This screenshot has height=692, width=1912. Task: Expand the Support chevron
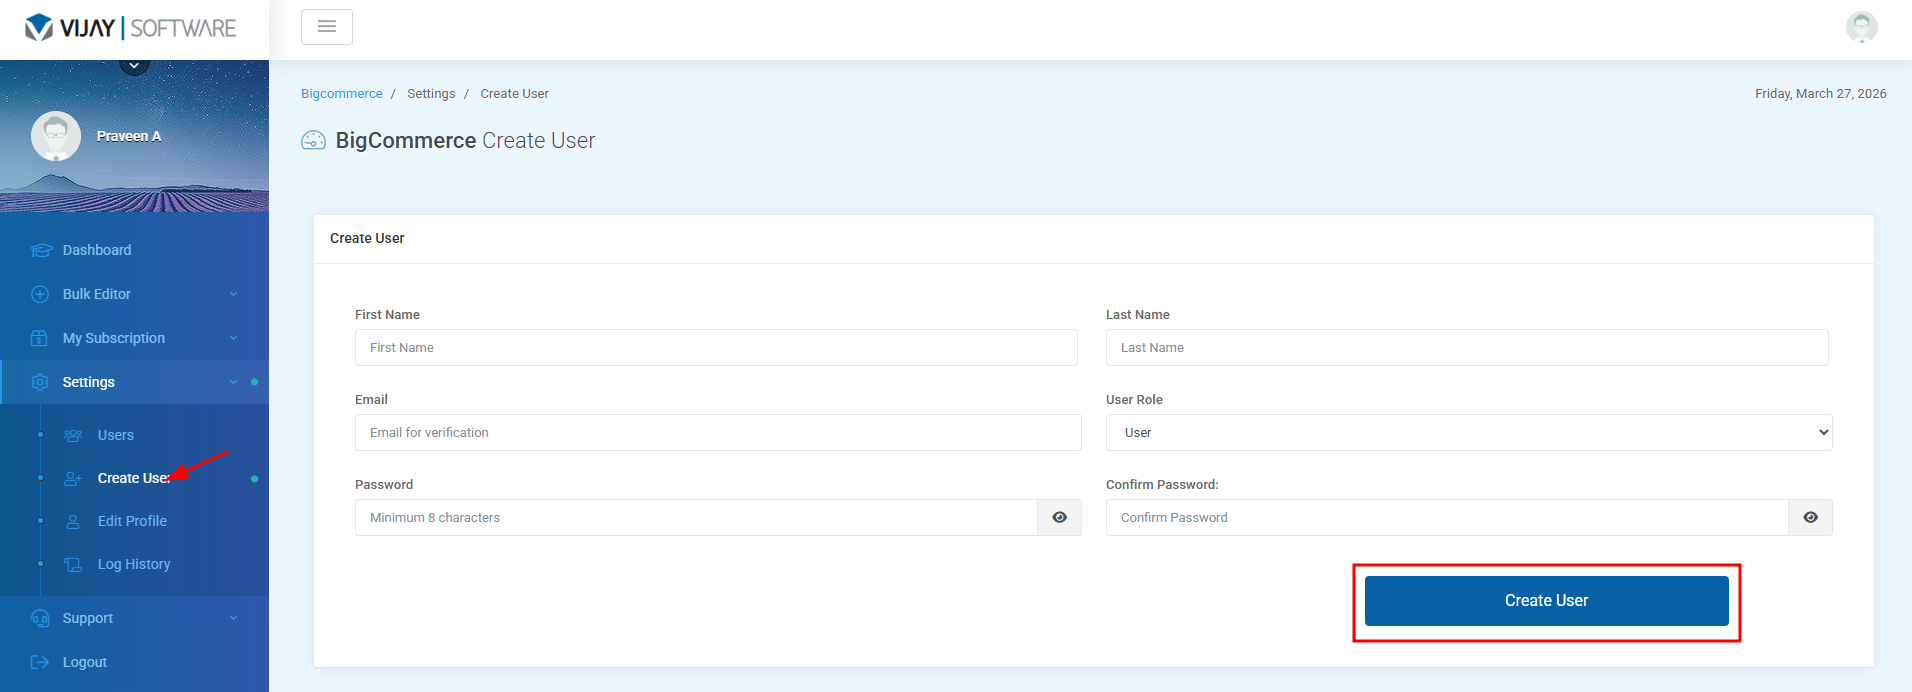pos(233,618)
